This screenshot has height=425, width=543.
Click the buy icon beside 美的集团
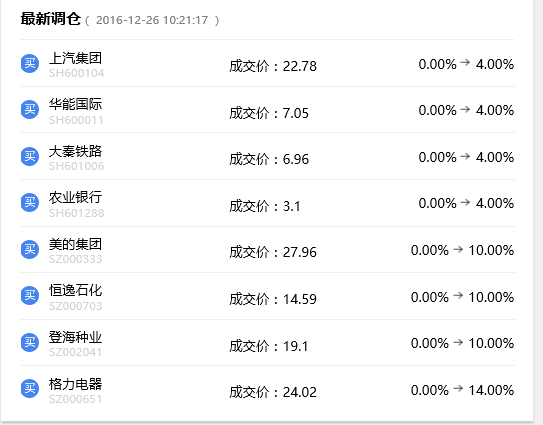click(30, 249)
